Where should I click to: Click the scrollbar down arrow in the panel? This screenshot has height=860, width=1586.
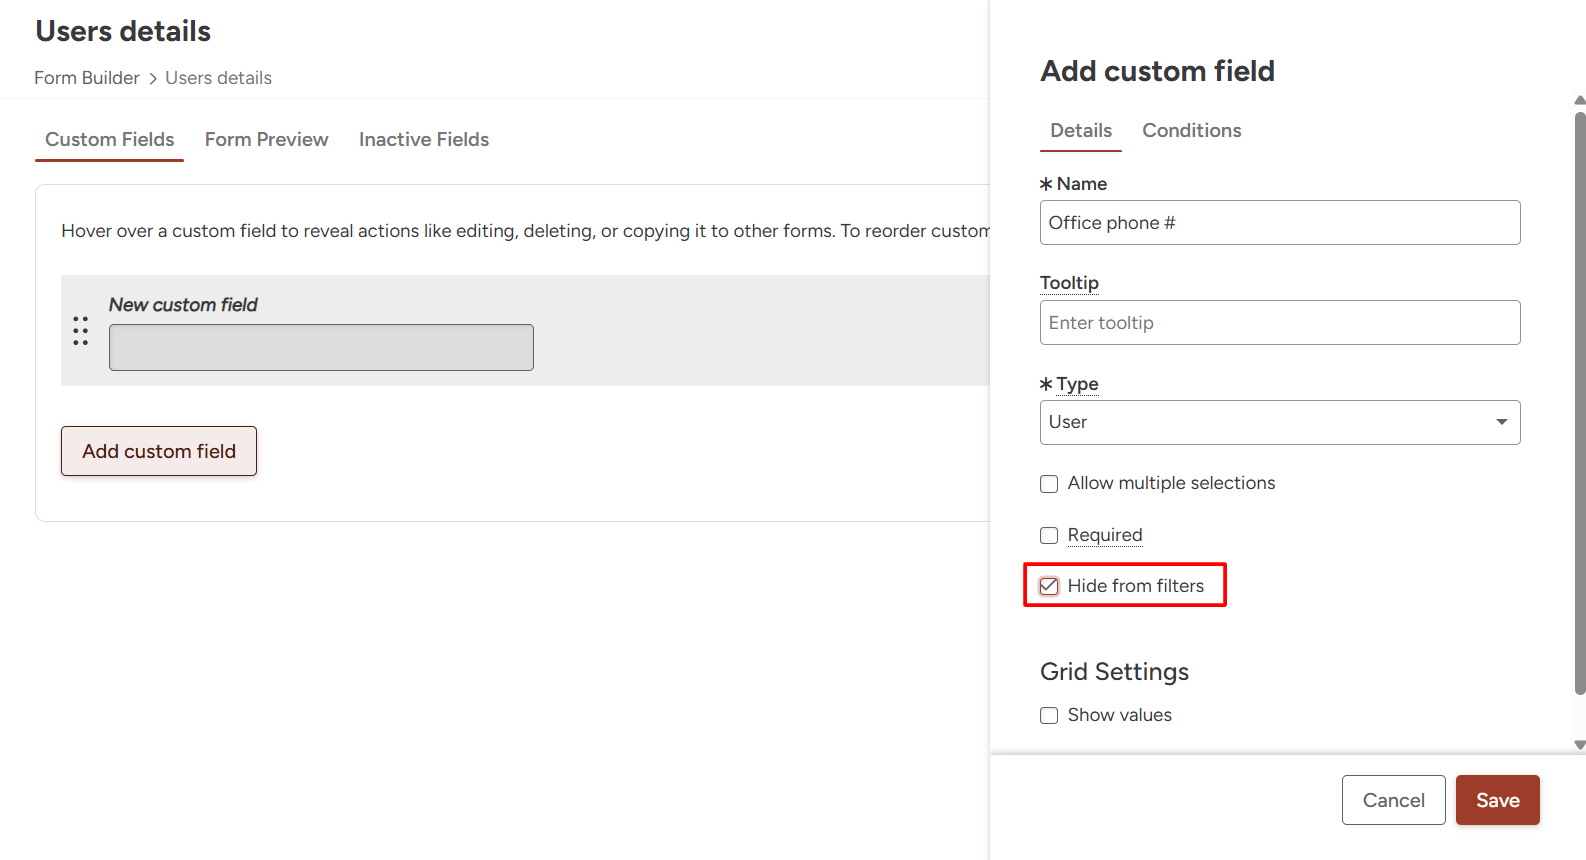(1579, 745)
